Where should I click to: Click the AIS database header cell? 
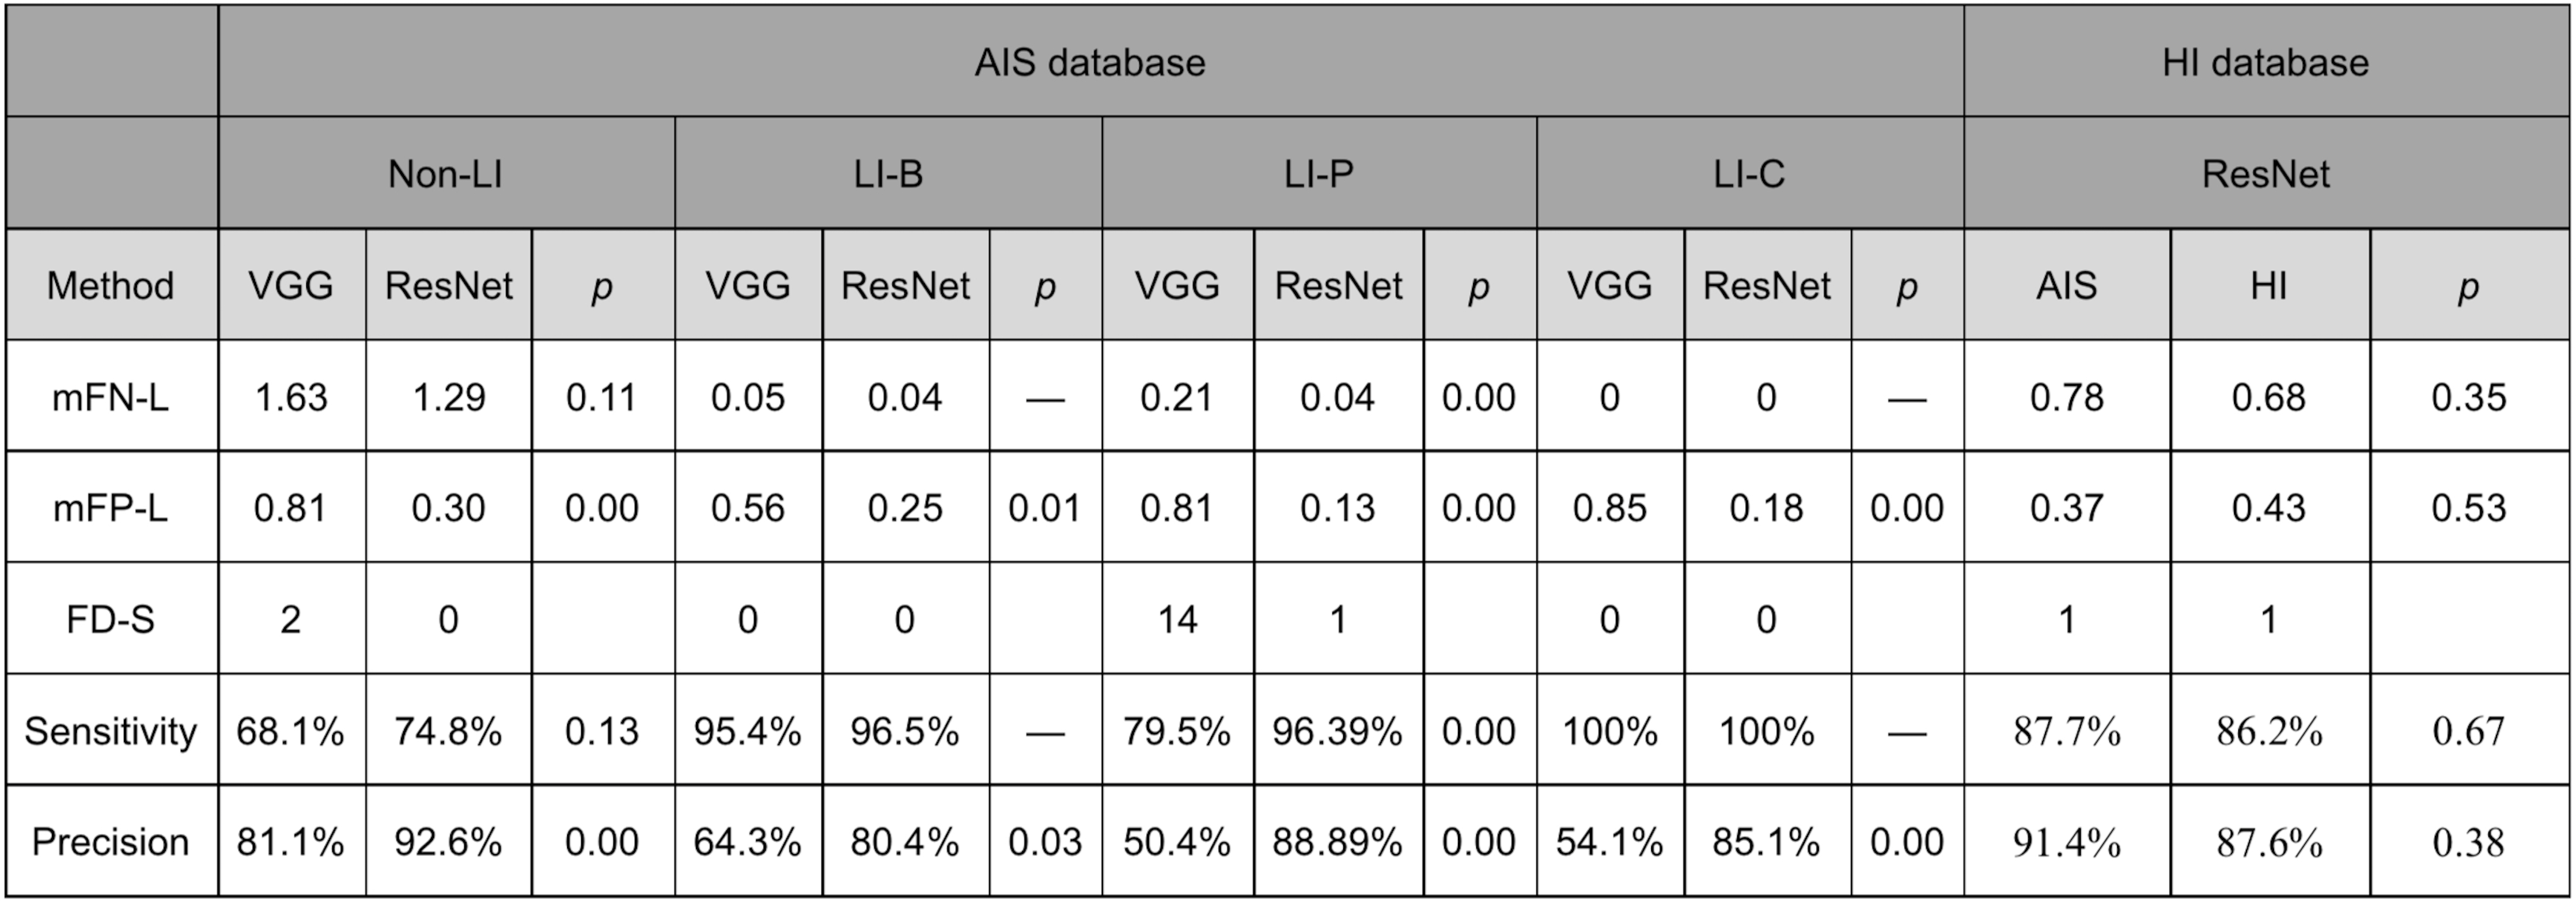pyautogui.click(x=1090, y=63)
